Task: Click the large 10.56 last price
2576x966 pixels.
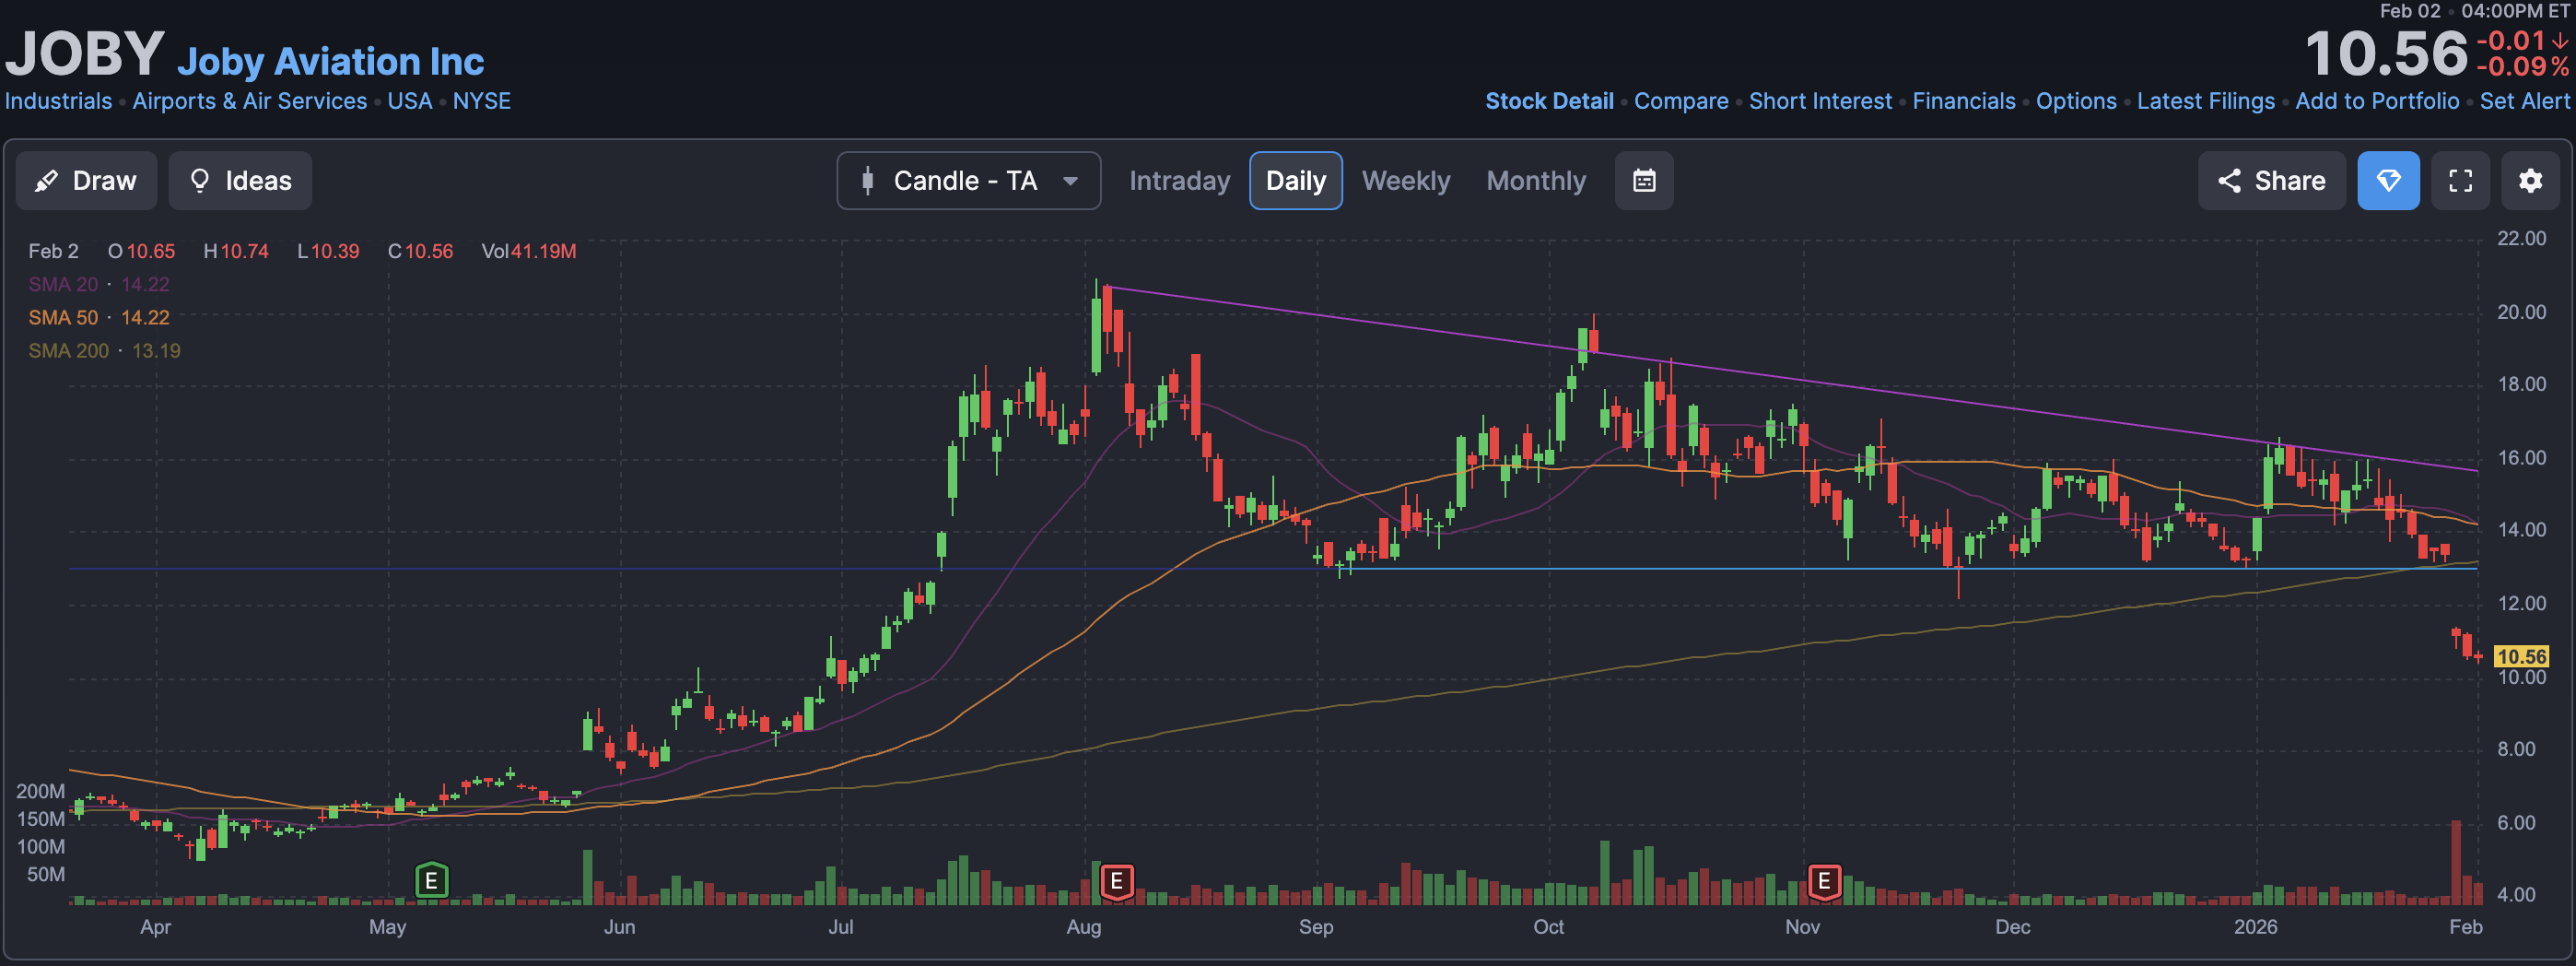Action: click(x=2386, y=53)
